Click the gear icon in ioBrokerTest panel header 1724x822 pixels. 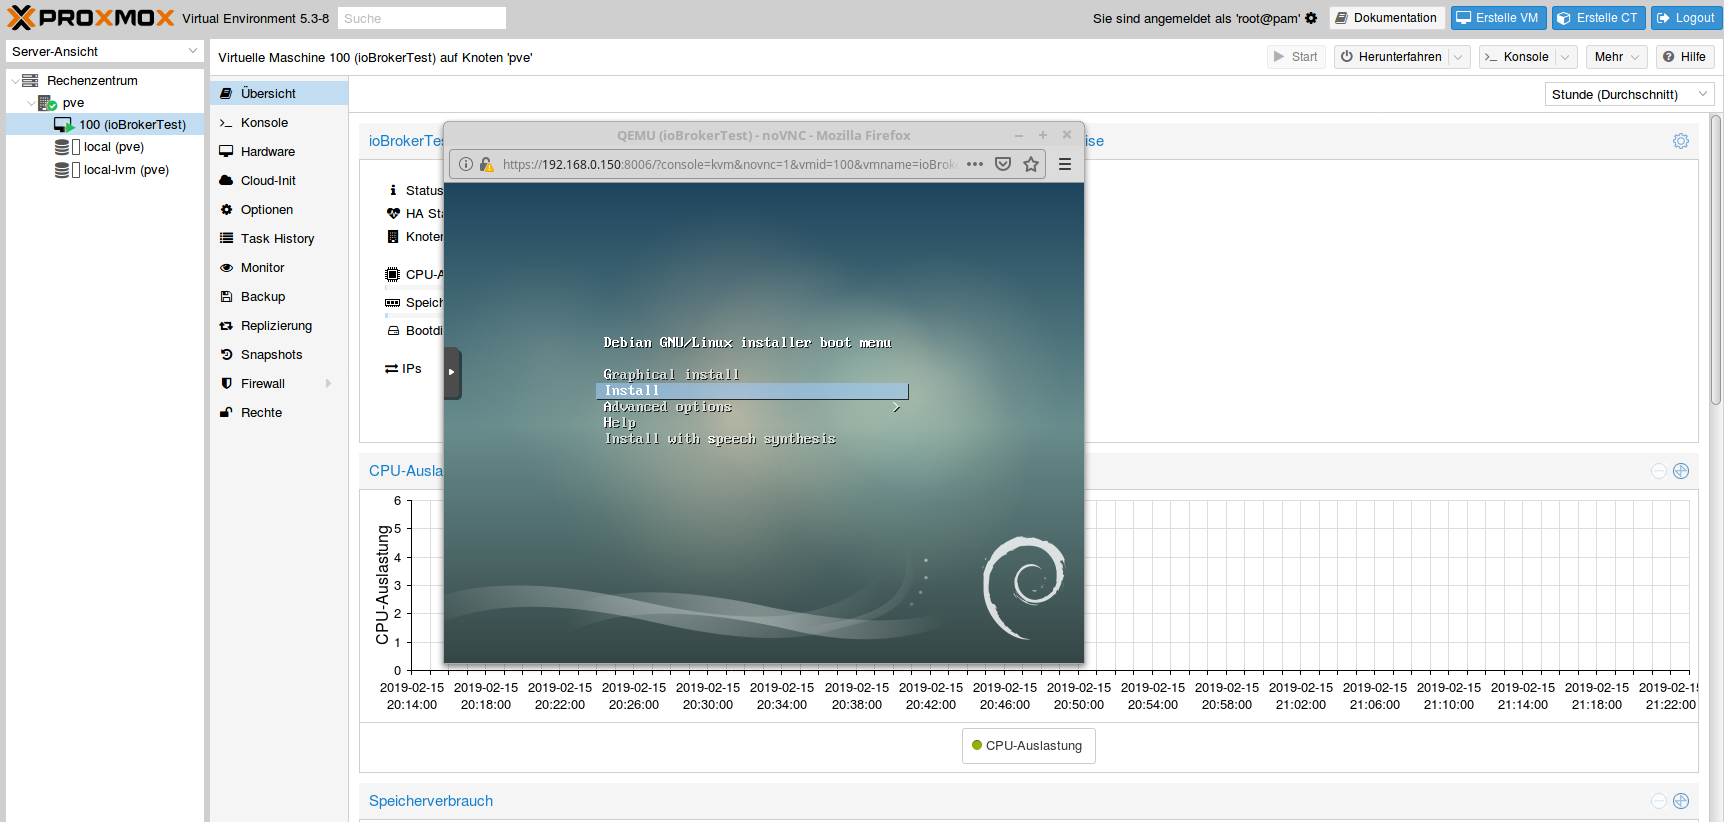pos(1681,141)
